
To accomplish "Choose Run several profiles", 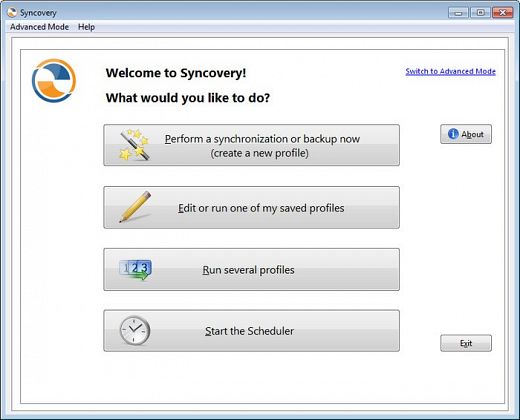I will pos(251,269).
